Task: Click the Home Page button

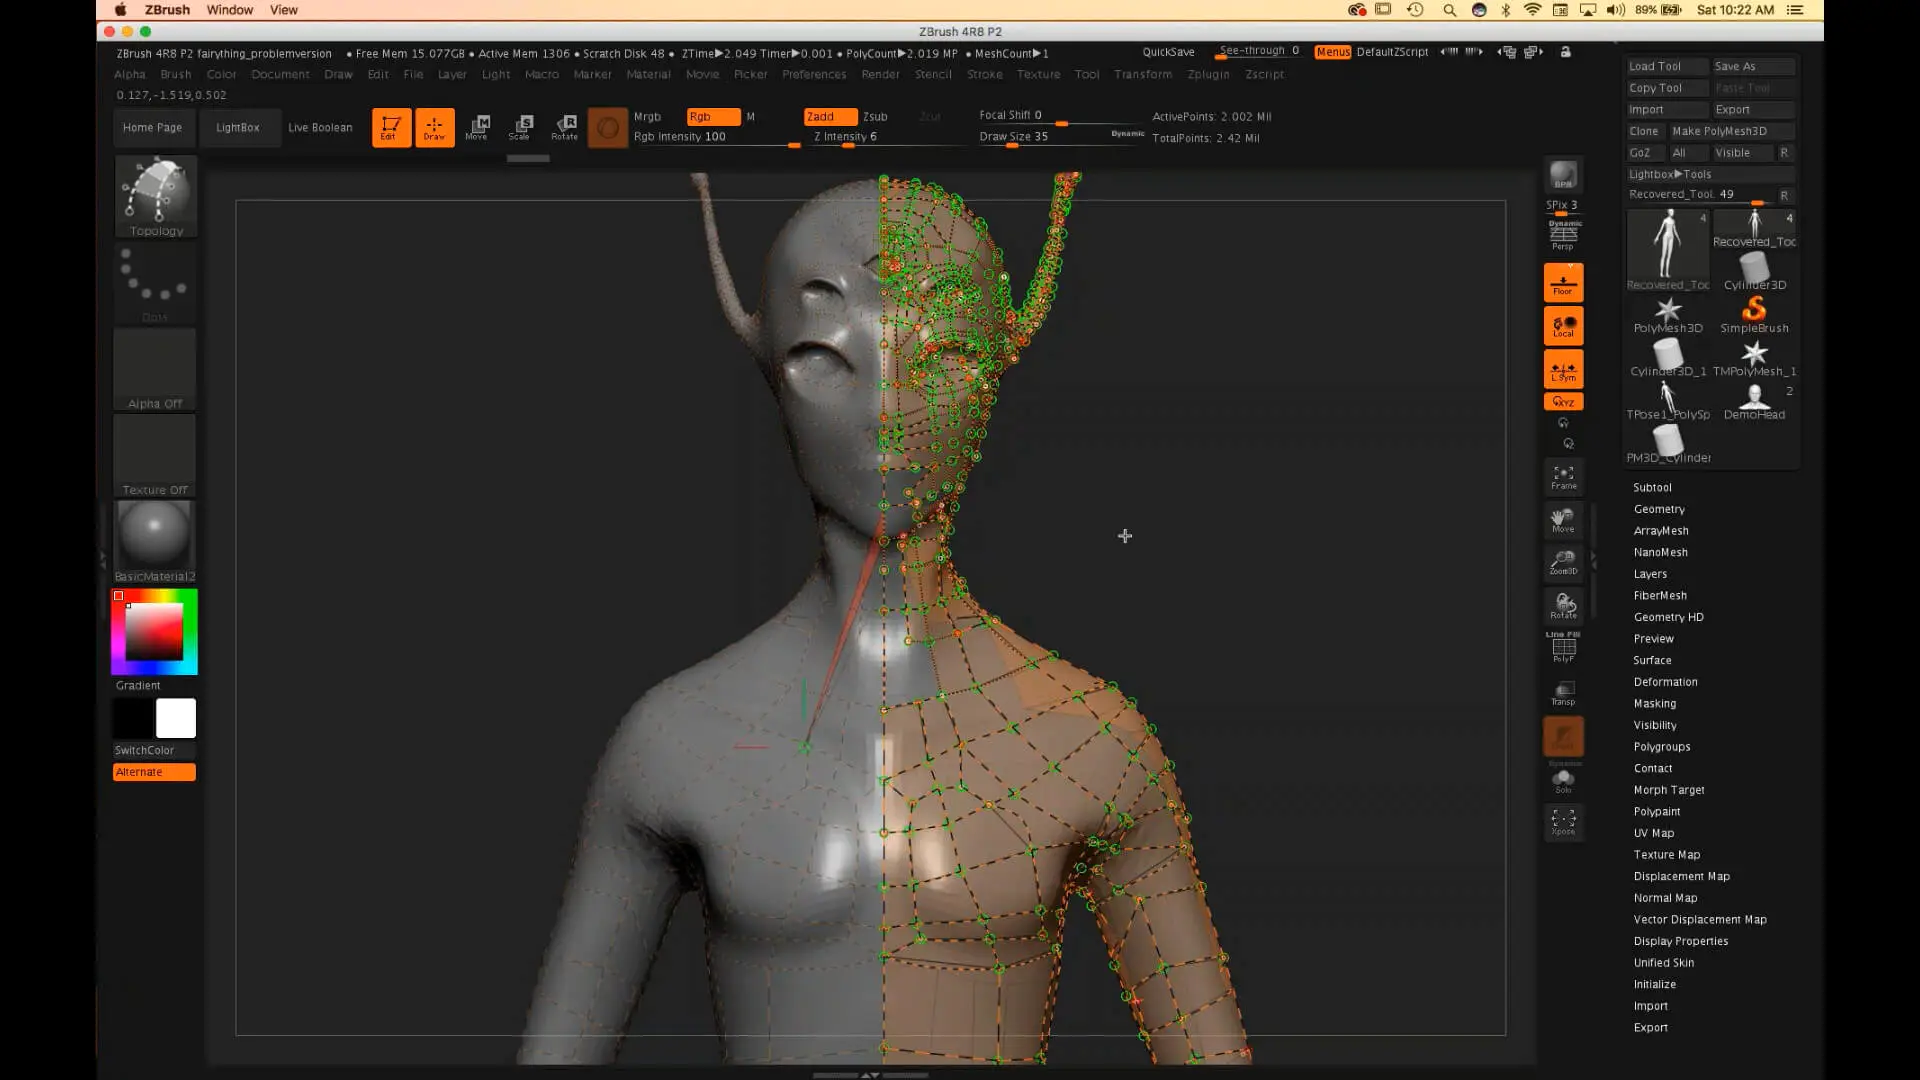Action: [x=152, y=128]
